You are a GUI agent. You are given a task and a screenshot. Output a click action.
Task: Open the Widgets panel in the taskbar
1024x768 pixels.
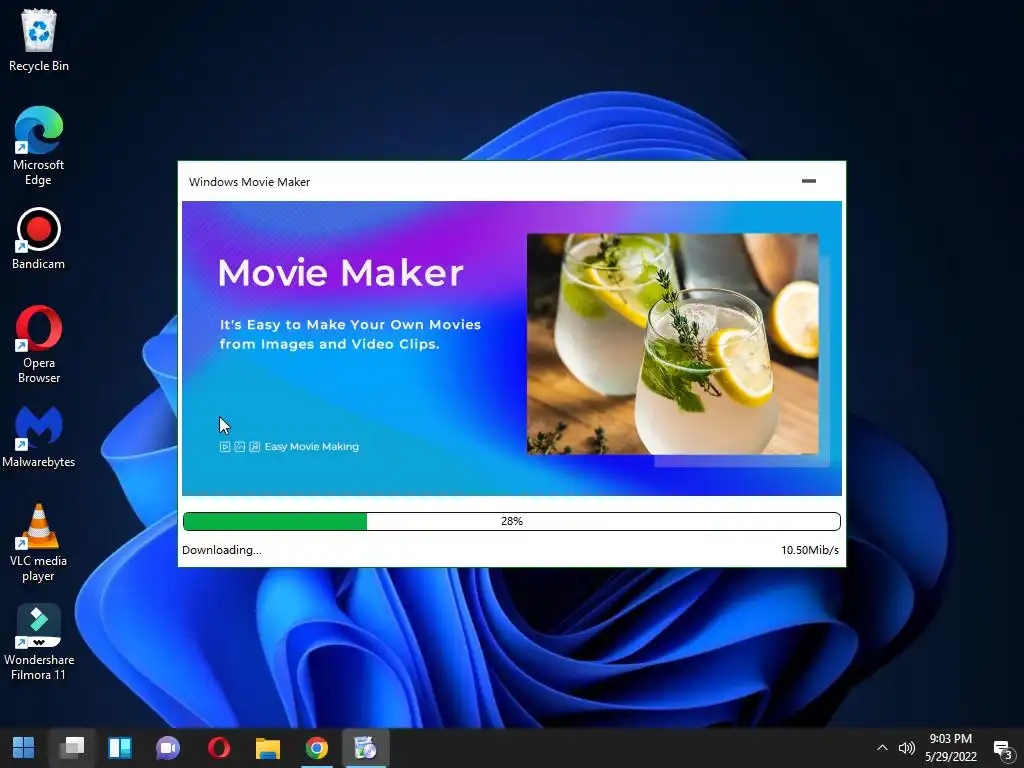(120, 748)
